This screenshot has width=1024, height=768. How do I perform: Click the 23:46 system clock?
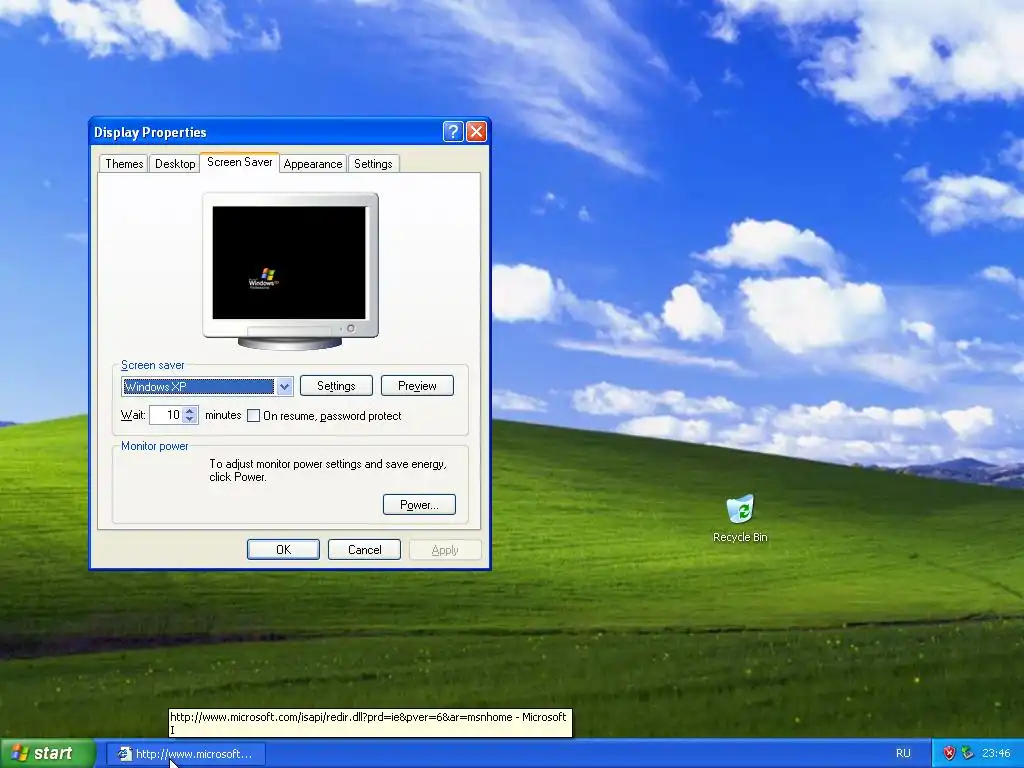click(x=996, y=754)
